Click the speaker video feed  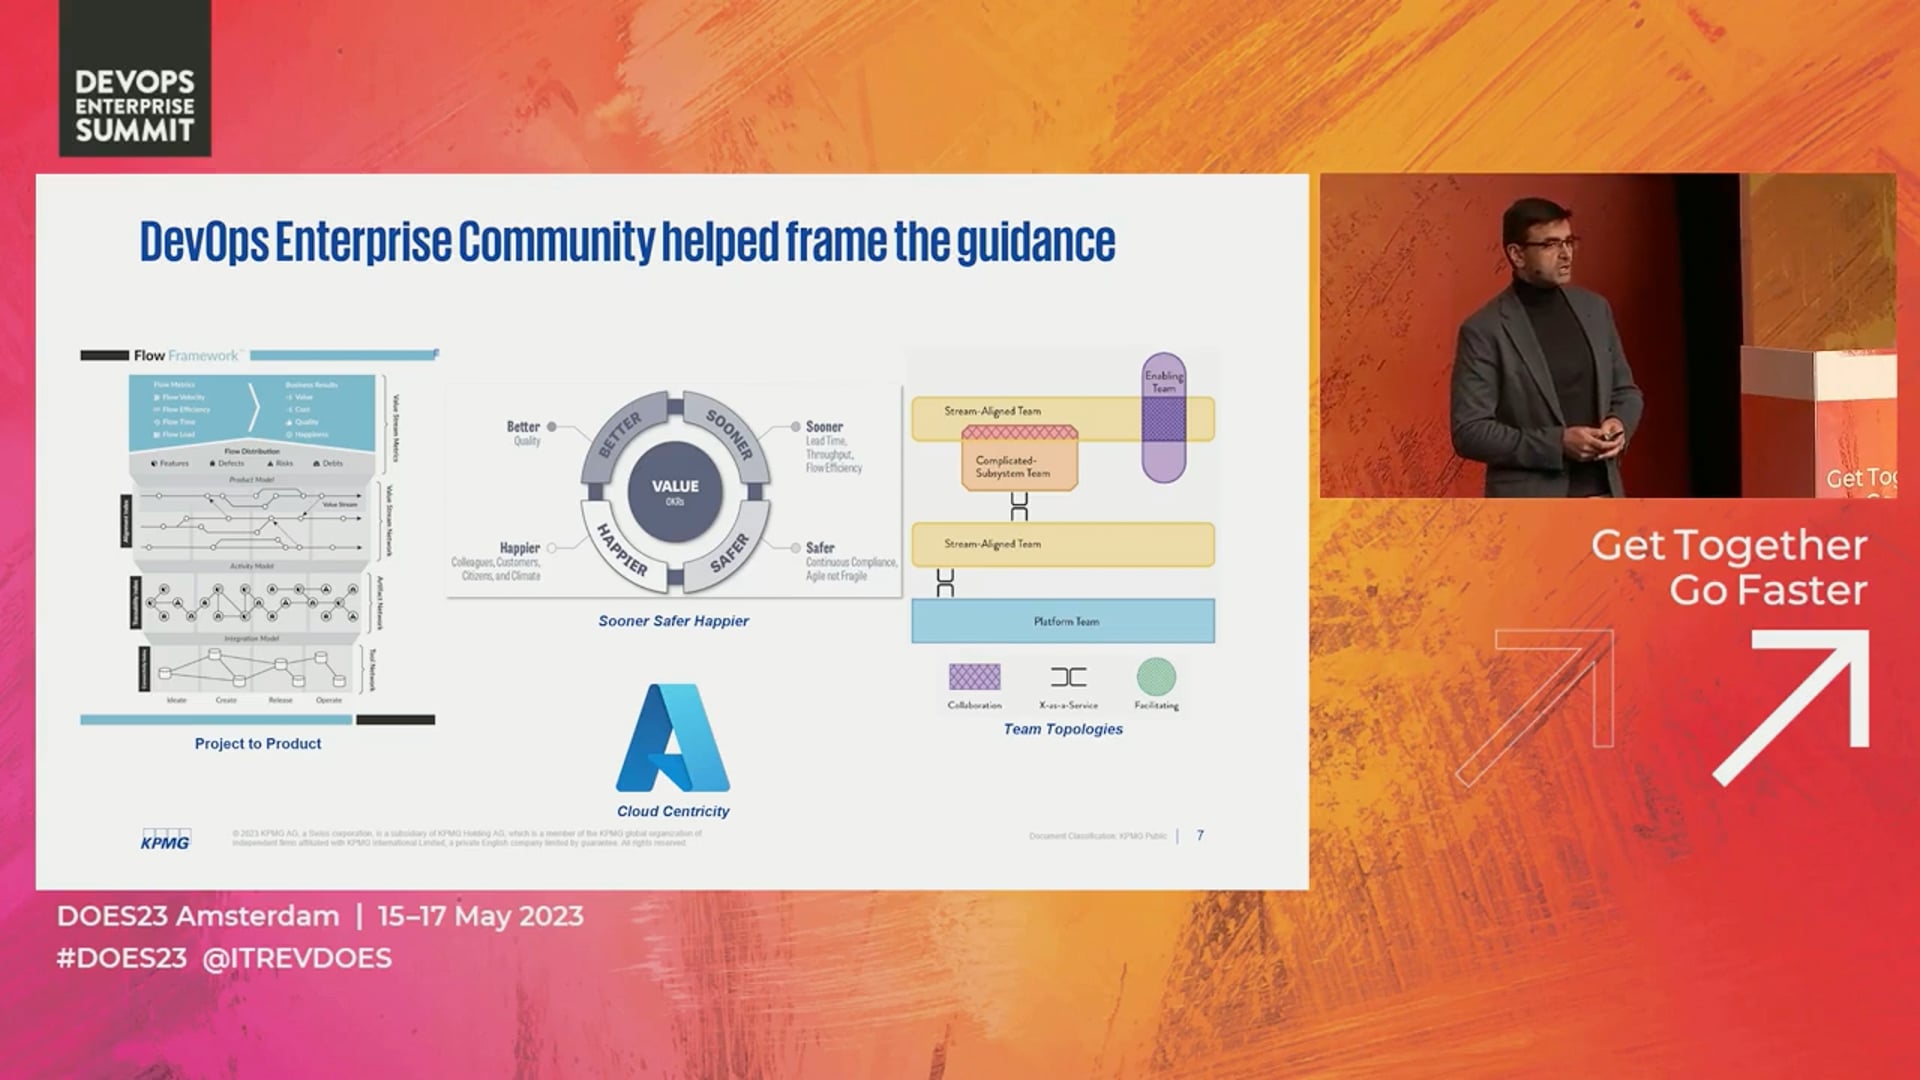click(x=1607, y=336)
